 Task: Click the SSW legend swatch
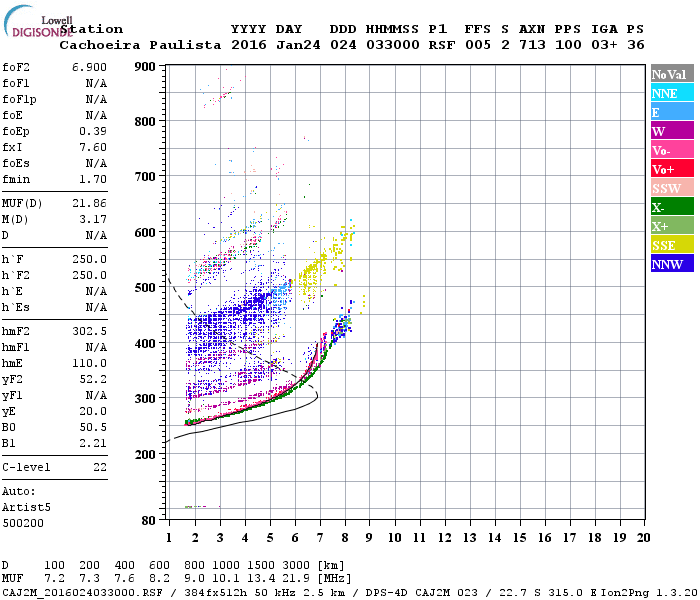pos(672,188)
